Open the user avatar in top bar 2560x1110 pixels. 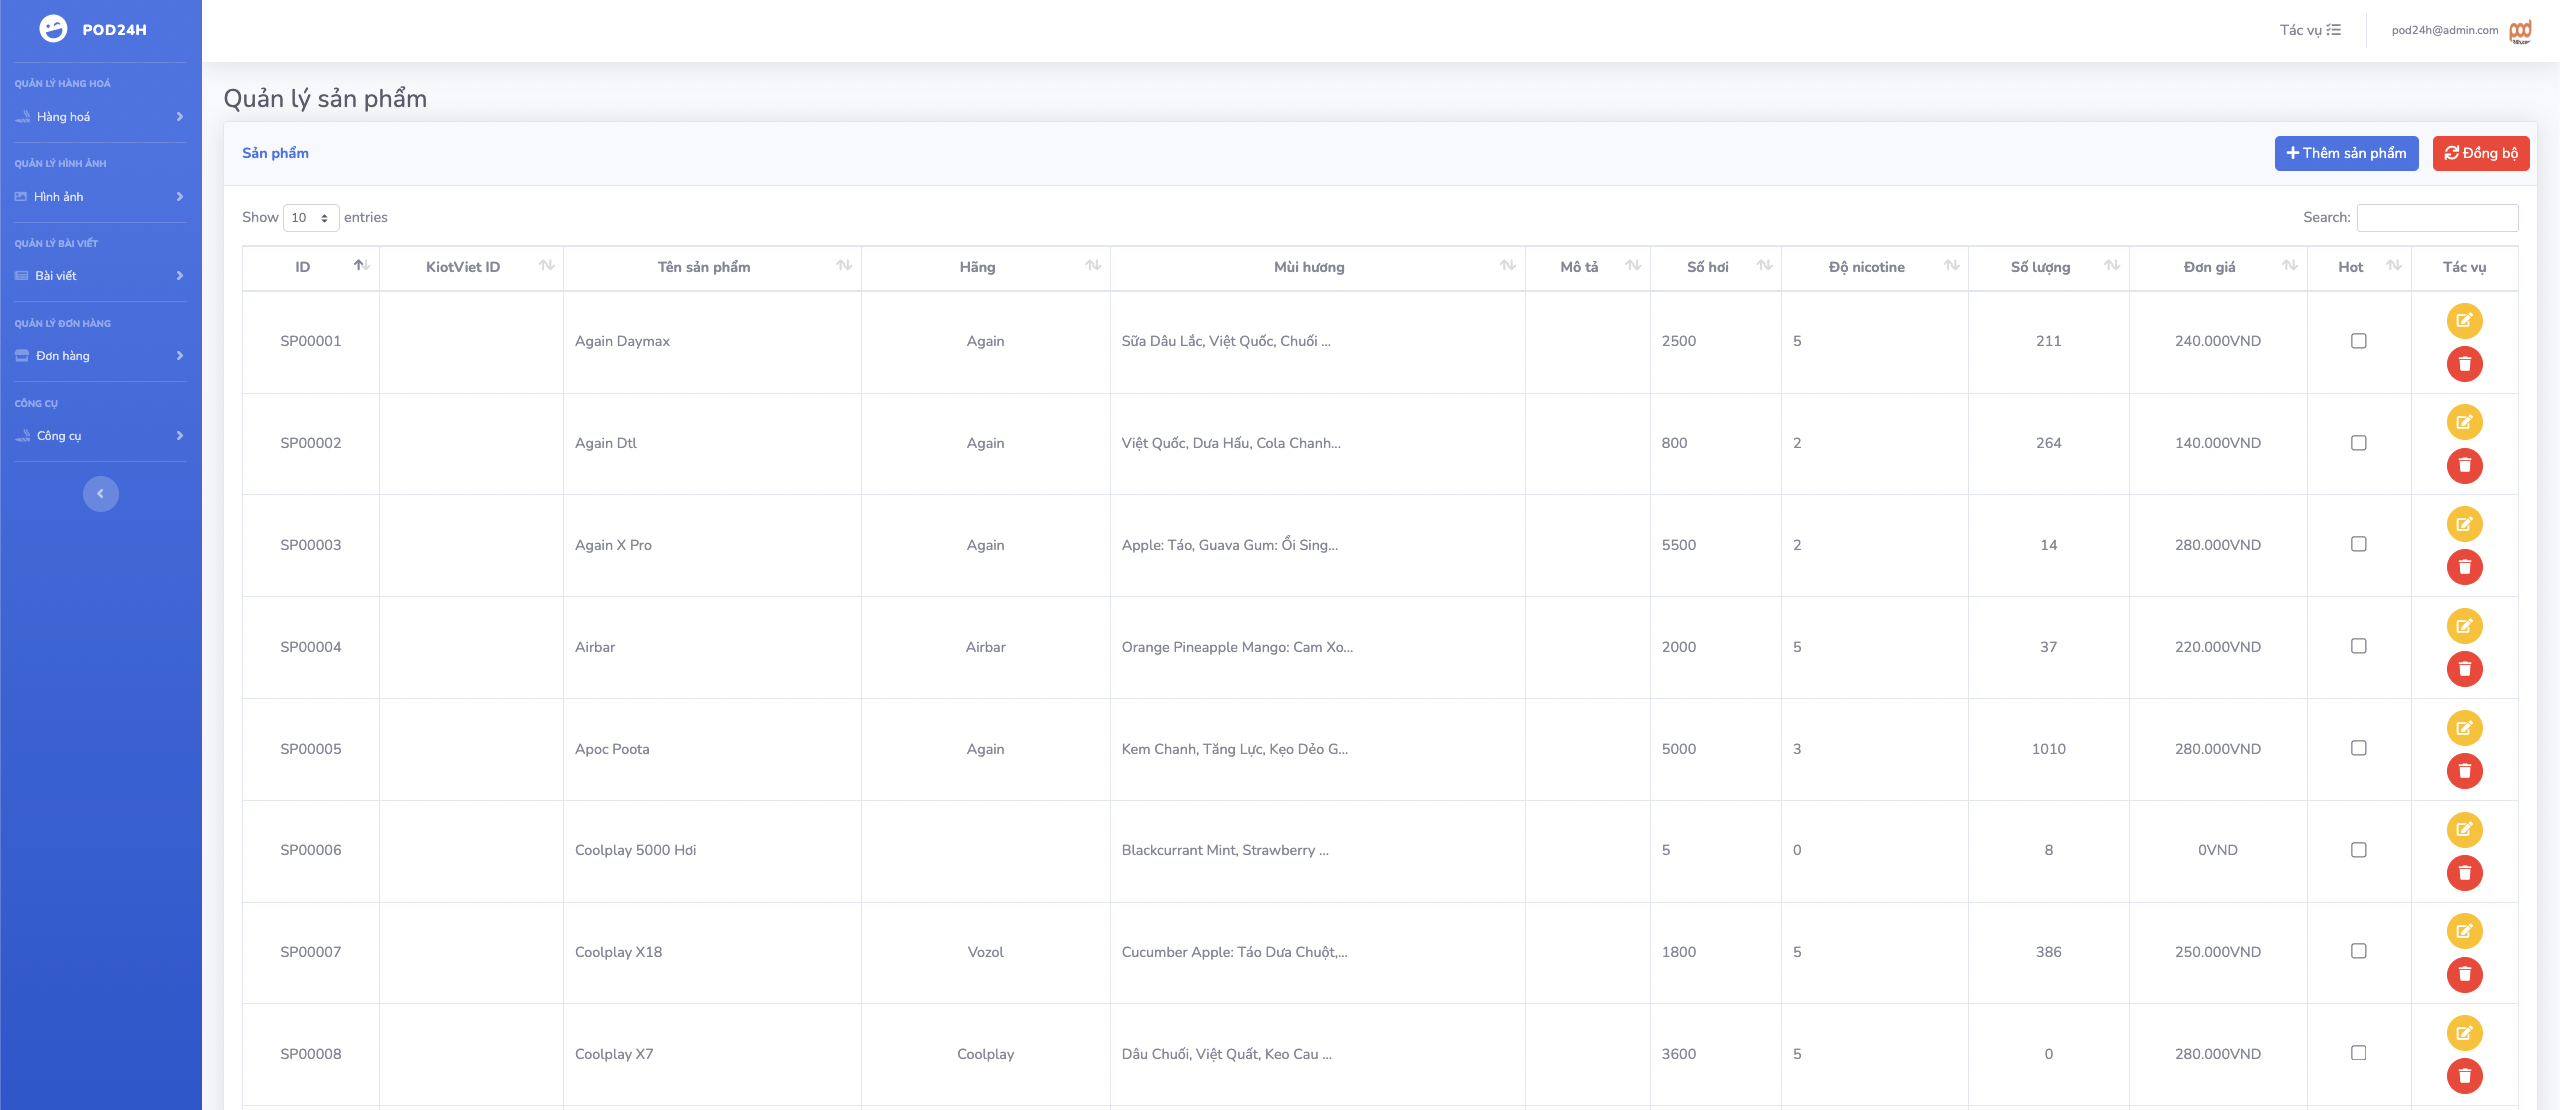2520,31
